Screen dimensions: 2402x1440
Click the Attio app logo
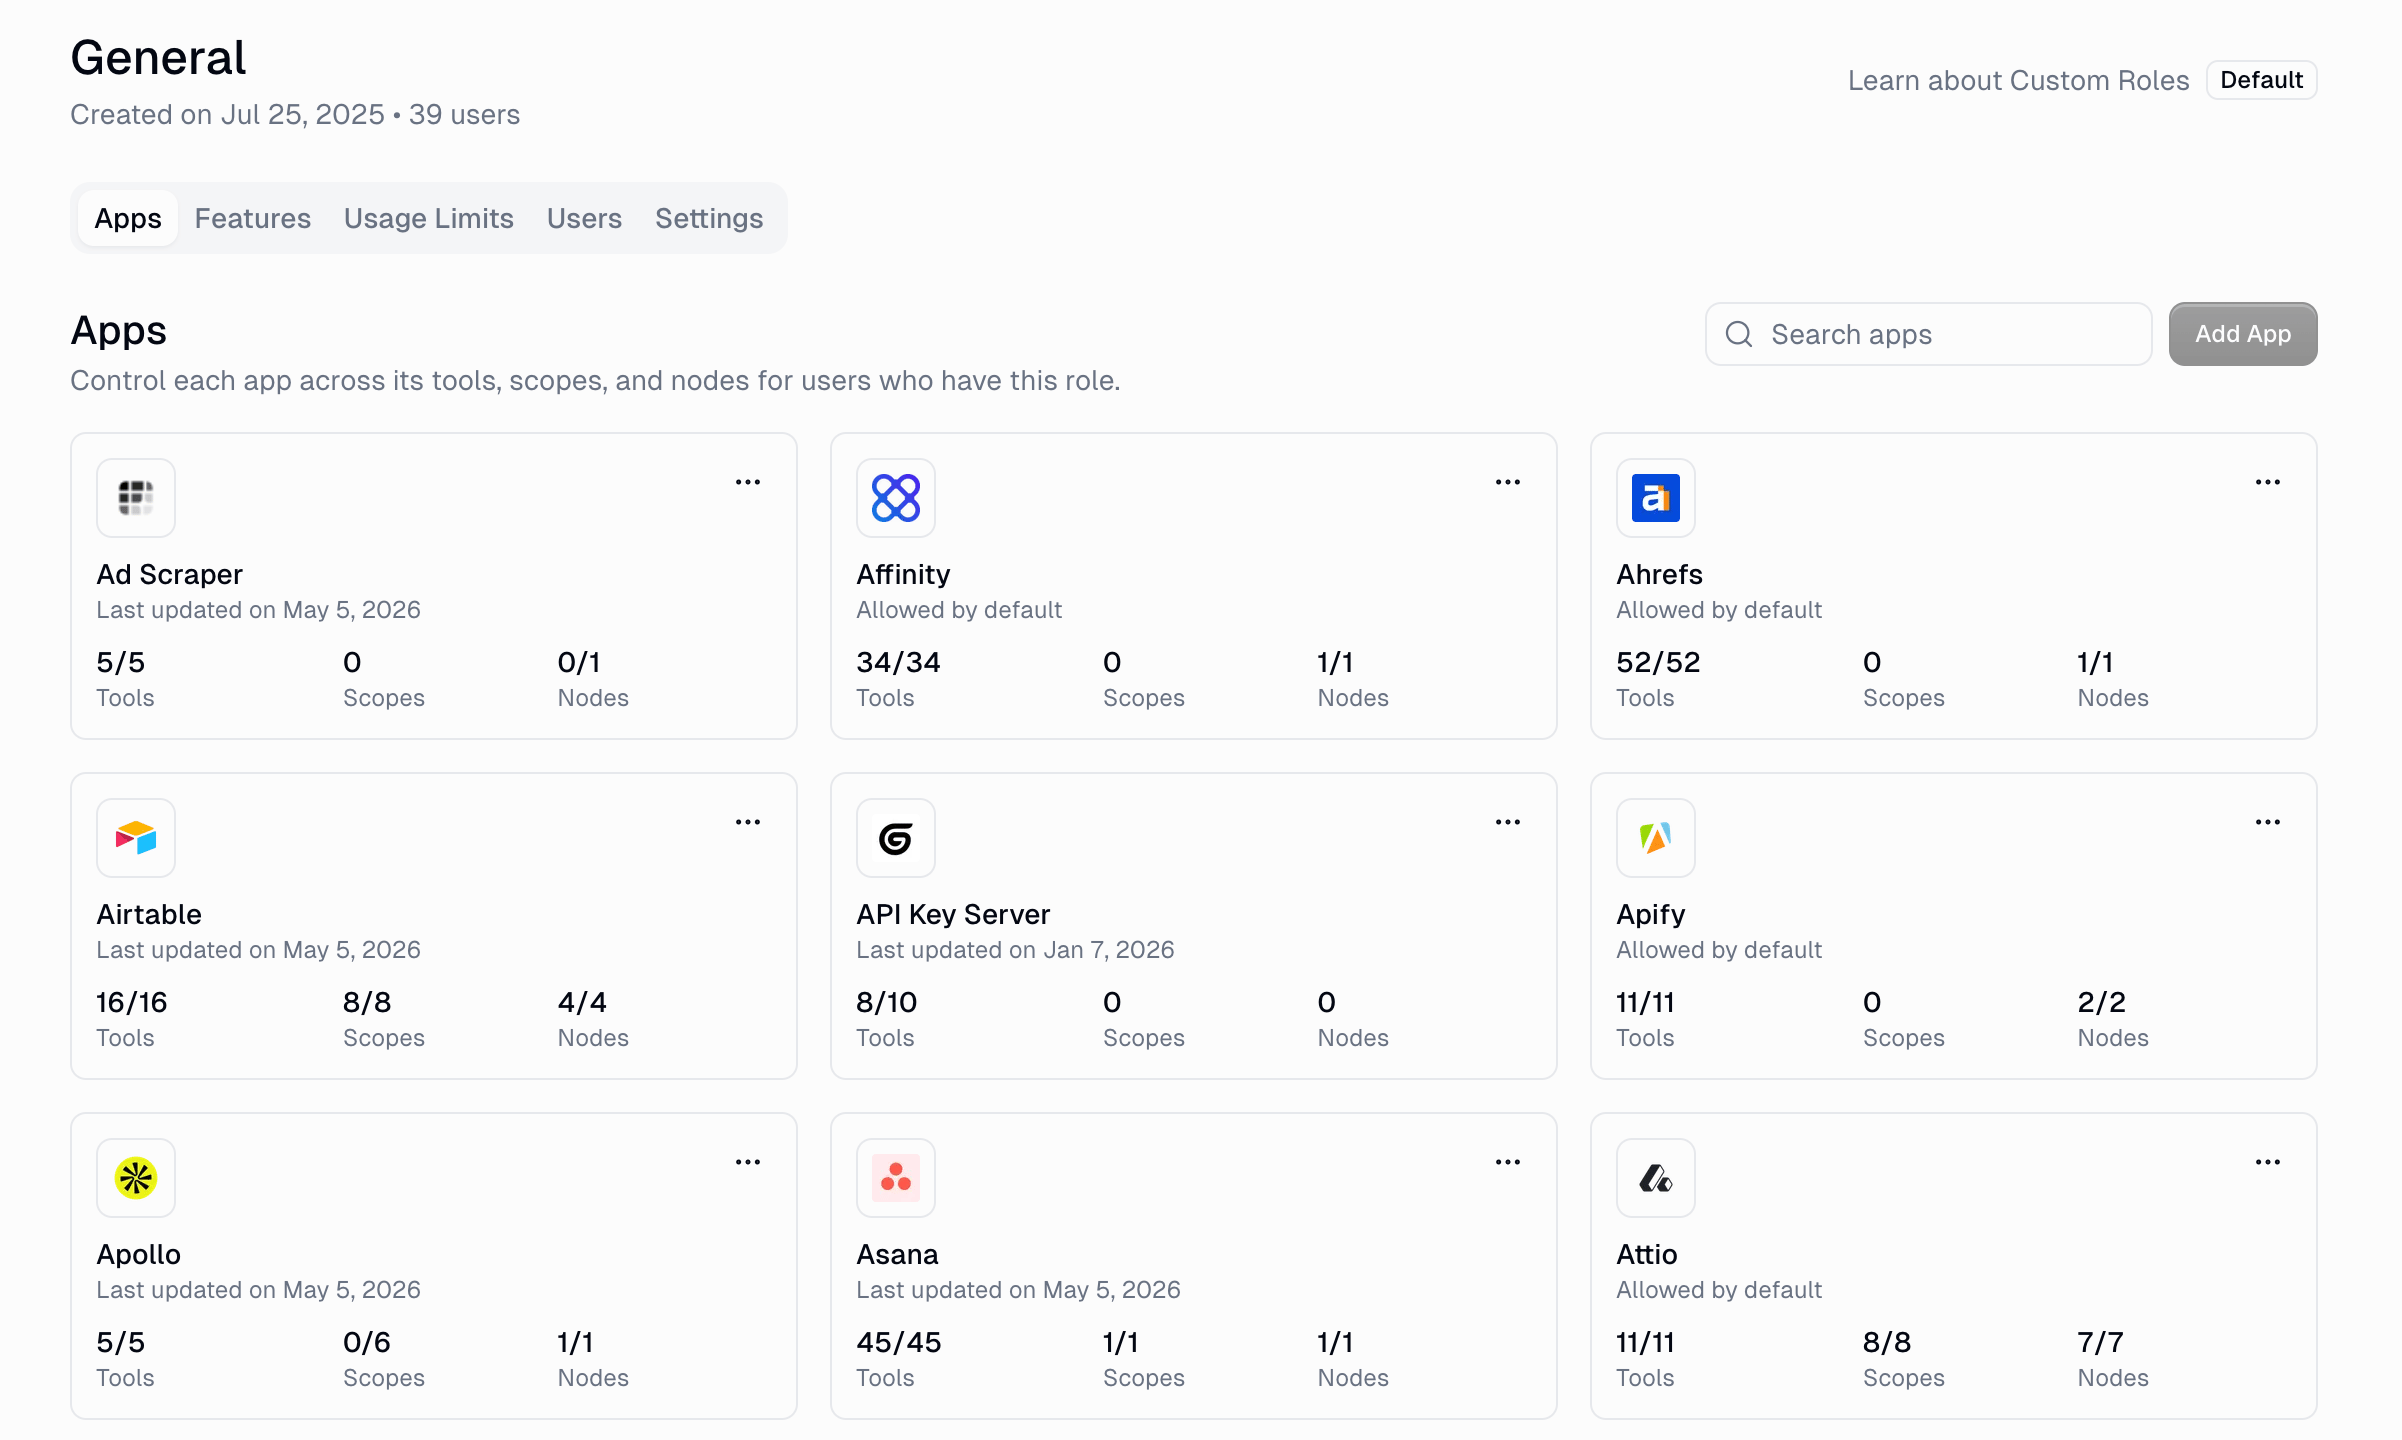[1656, 1178]
